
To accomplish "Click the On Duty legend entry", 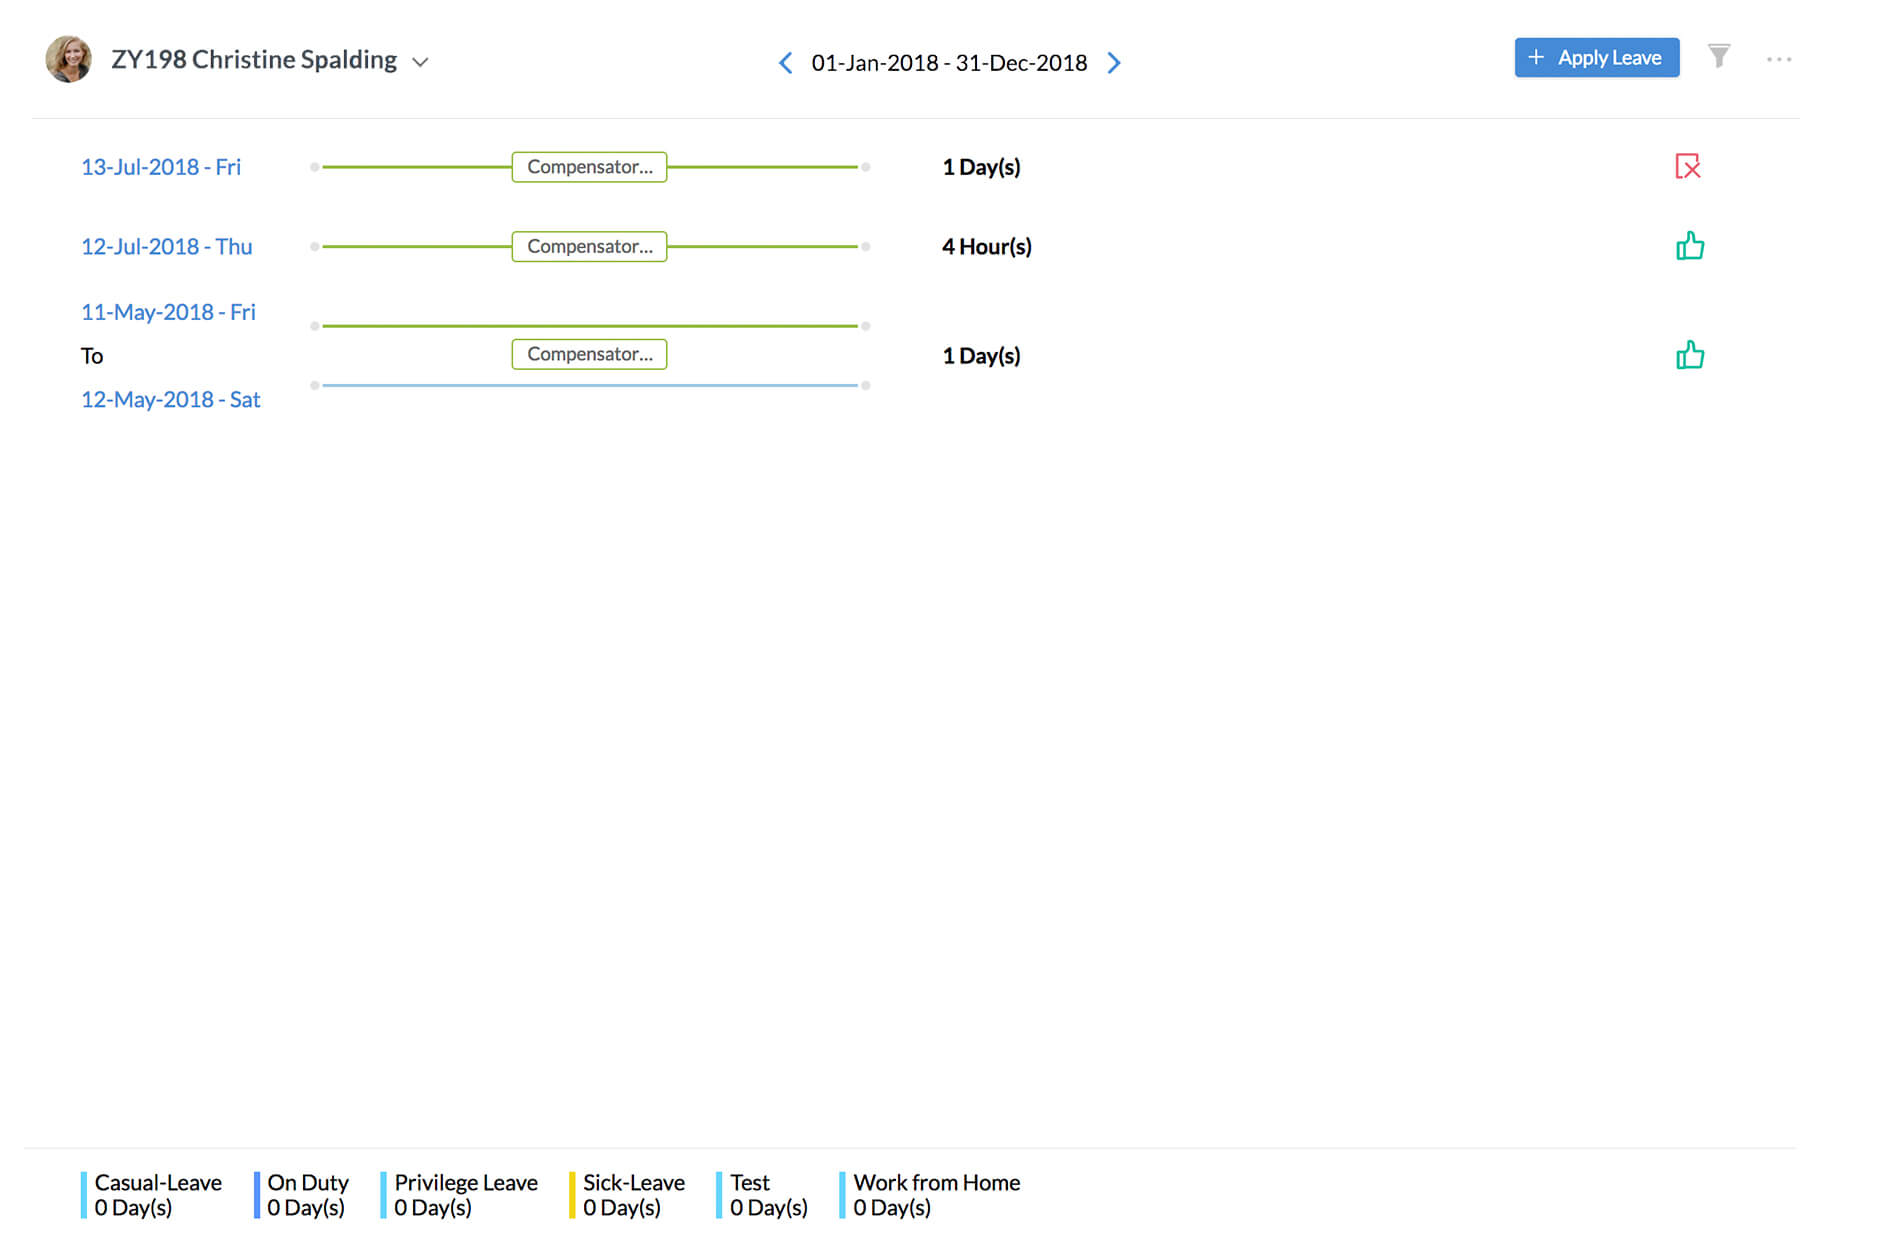I will [307, 1194].
